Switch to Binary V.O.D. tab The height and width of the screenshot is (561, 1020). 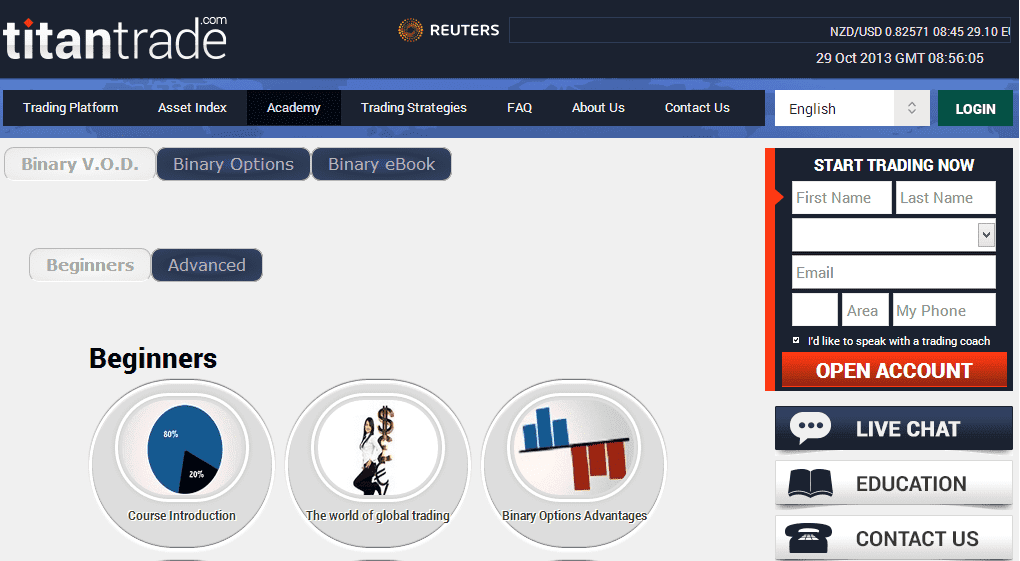[80, 164]
